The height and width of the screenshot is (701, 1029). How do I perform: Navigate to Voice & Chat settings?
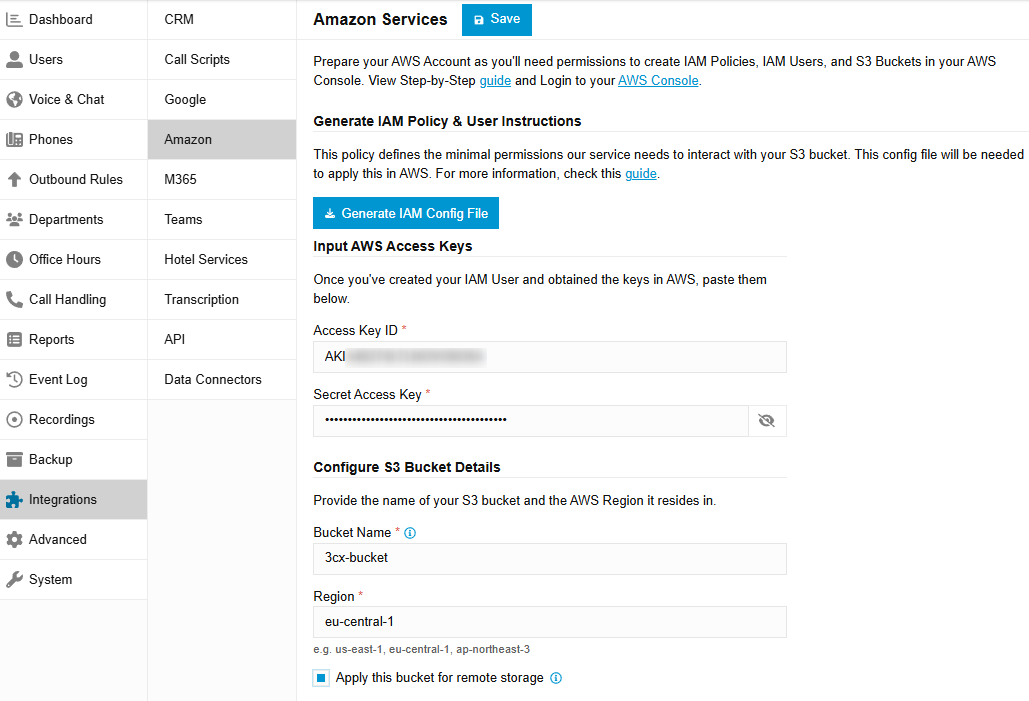[74, 100]
